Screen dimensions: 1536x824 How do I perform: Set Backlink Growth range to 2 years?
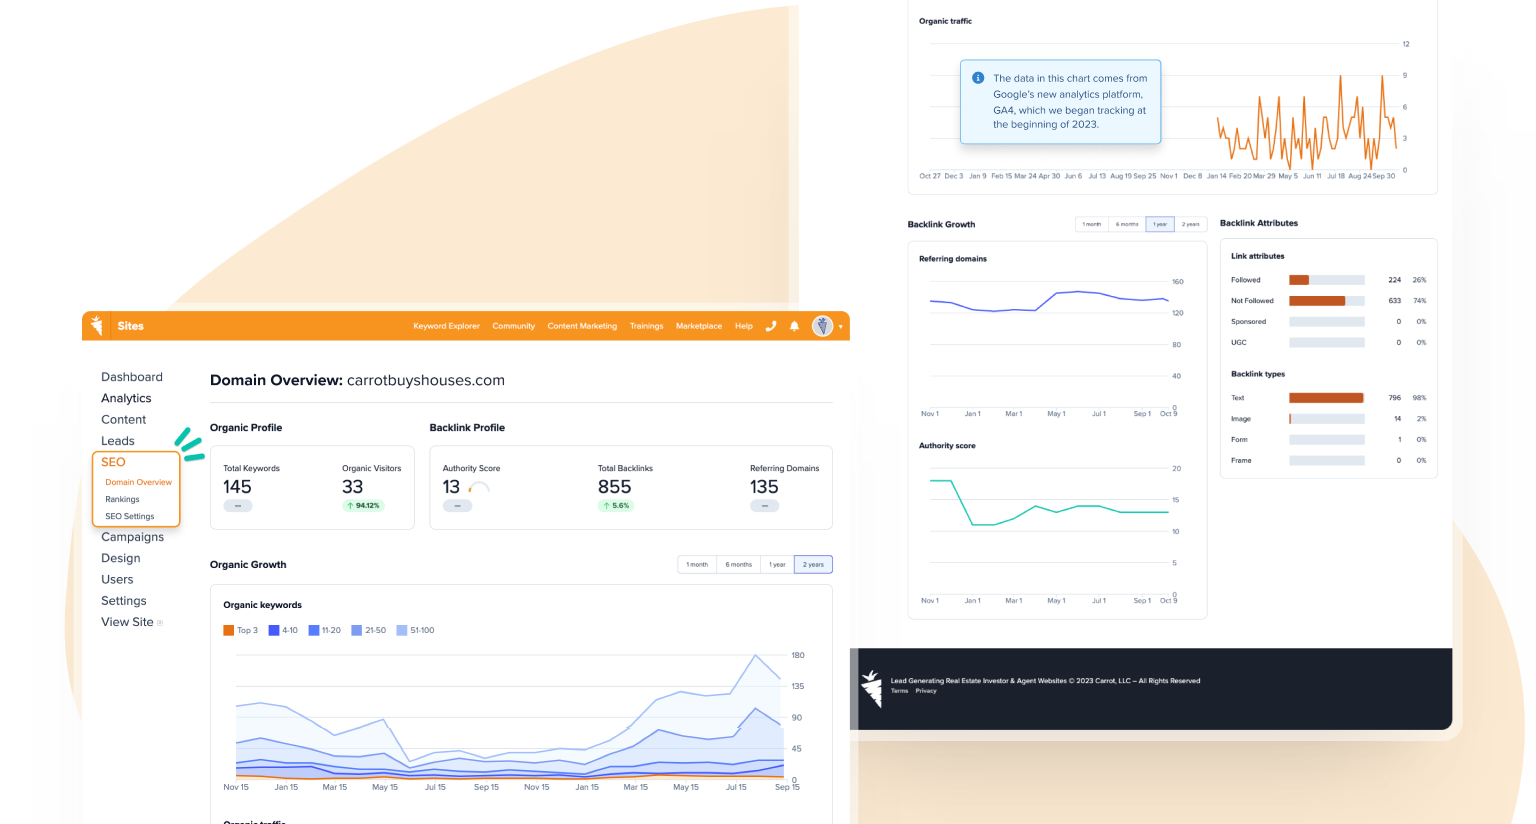pos(1191,224)
